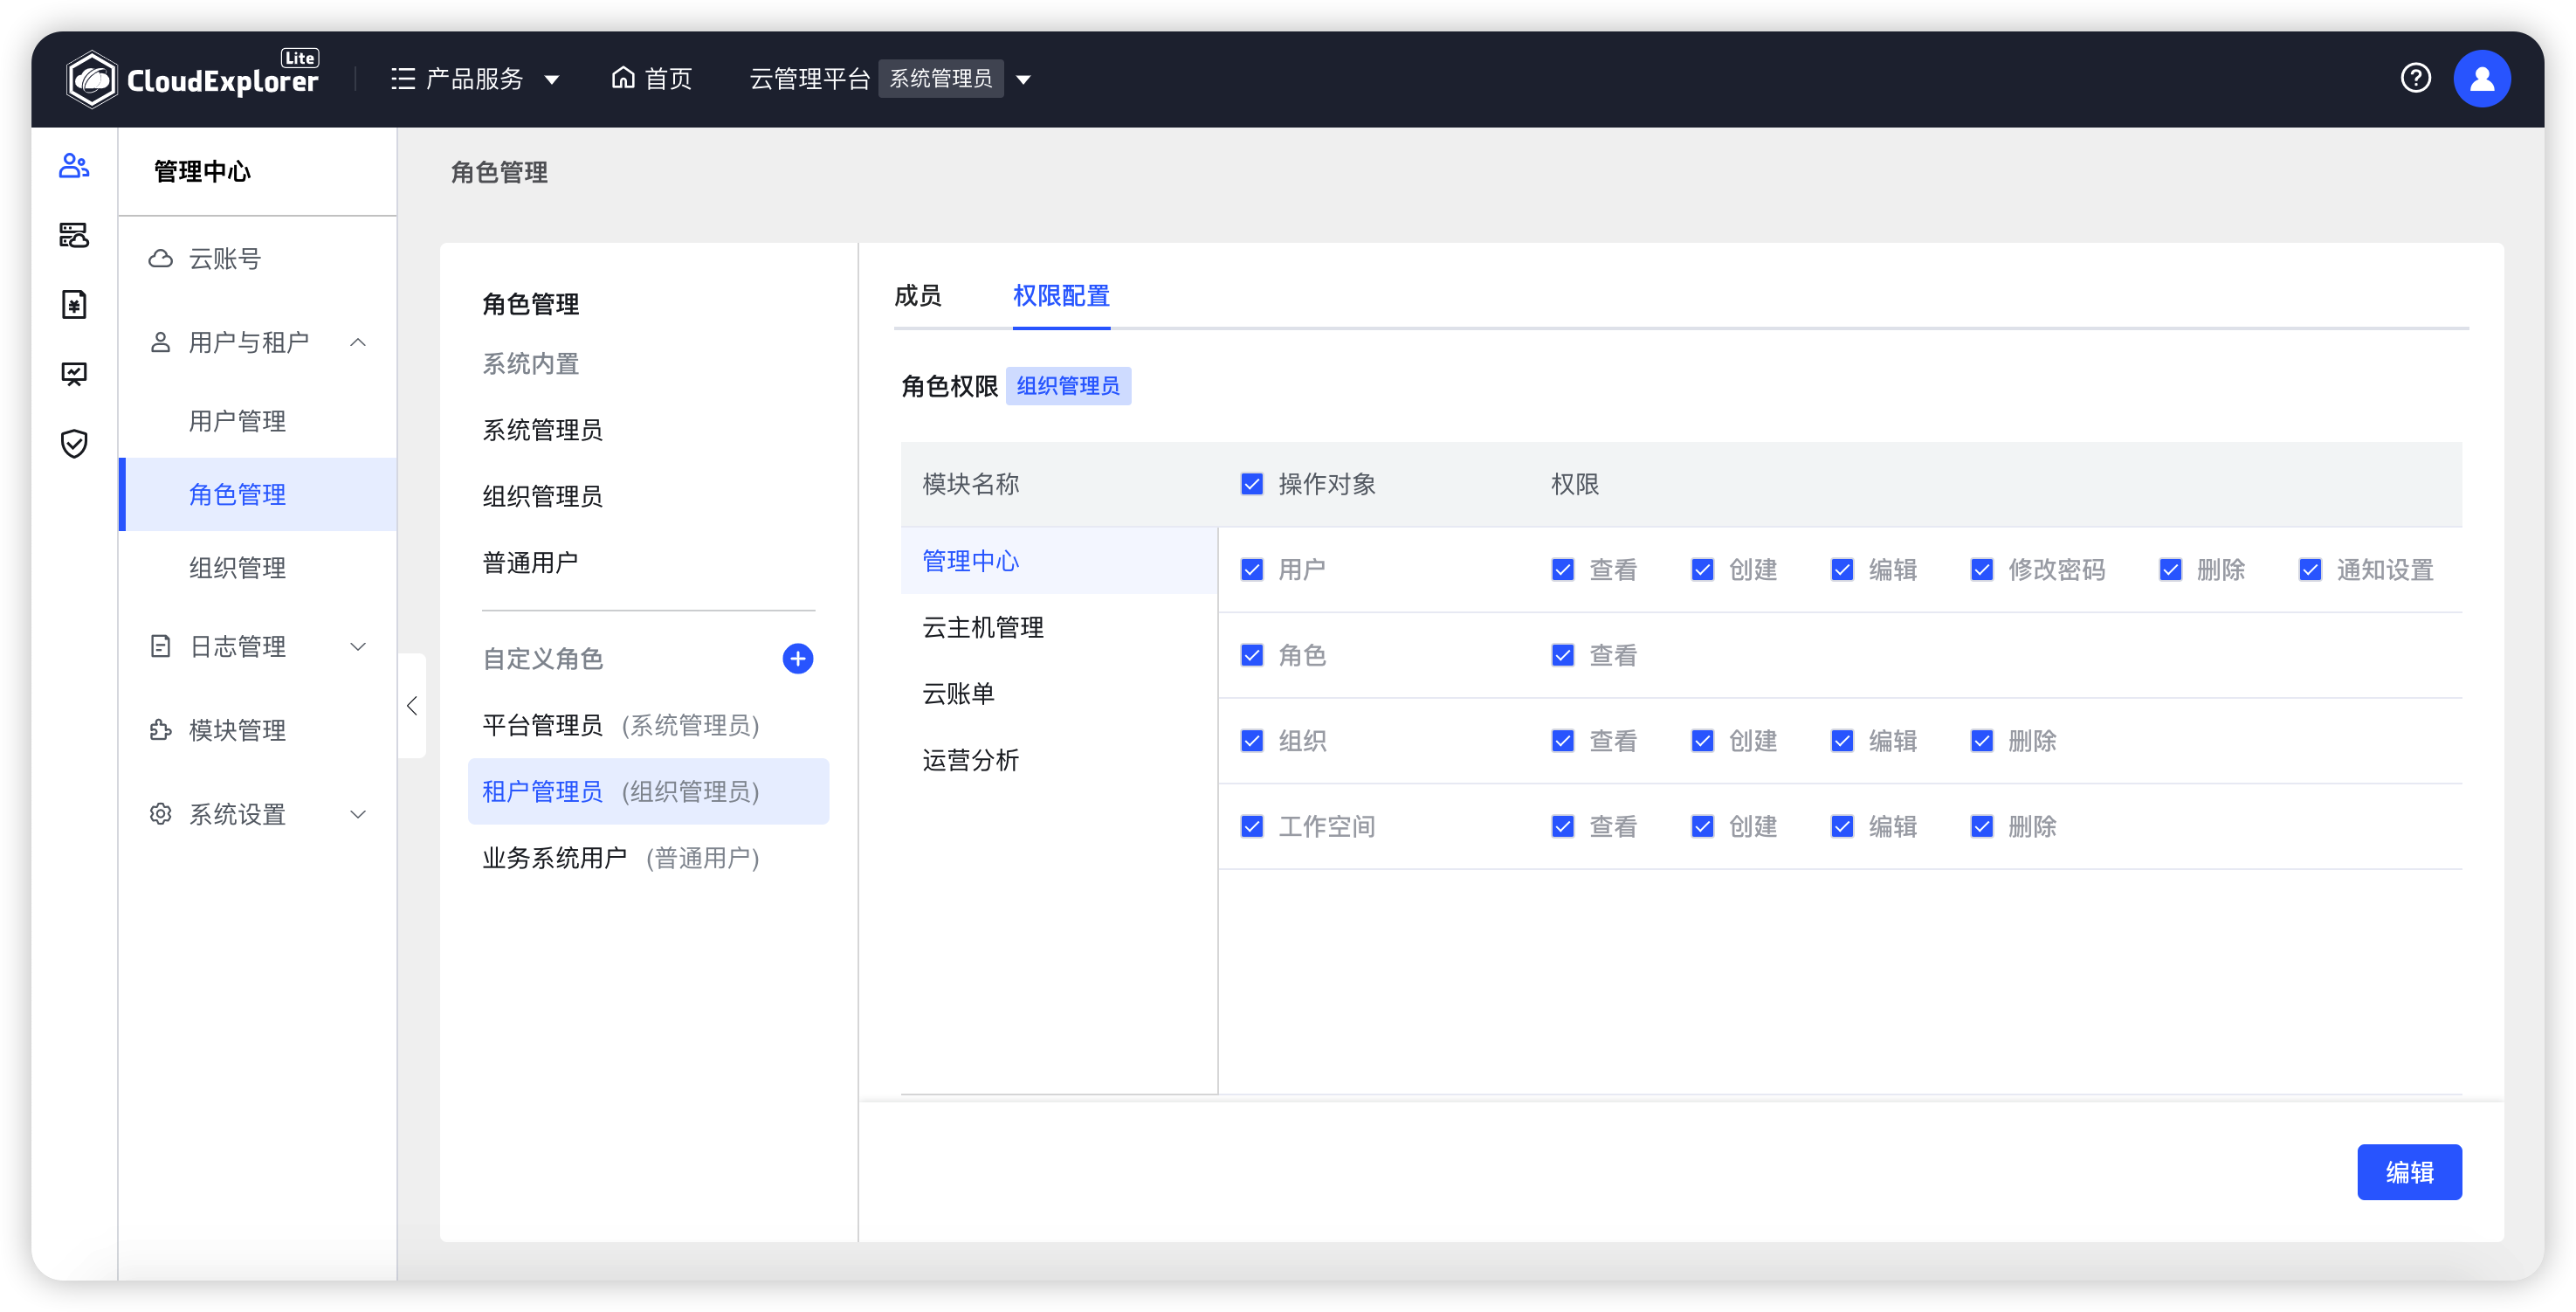Uncheck 通知设置 permission for 用户
Screen dimensions: 2576x1312
click(2310, 570)
